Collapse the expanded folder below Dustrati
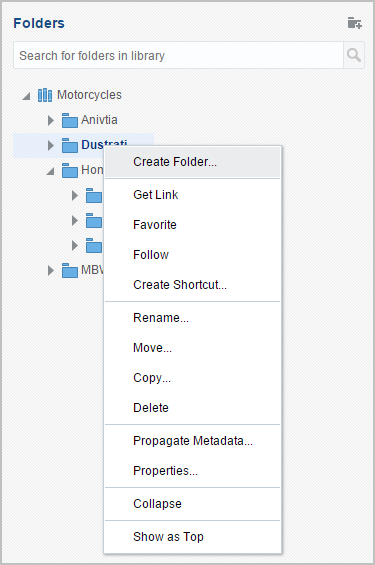 (50, 171)
